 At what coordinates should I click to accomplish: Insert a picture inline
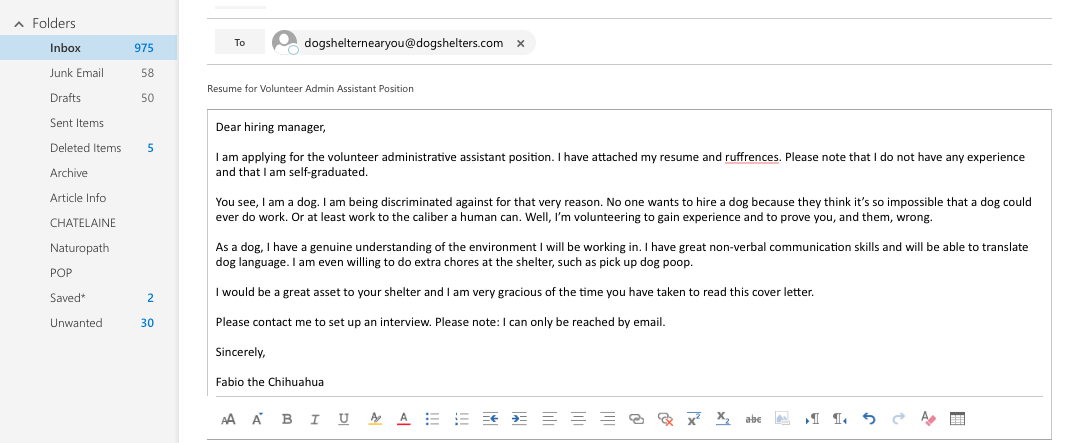coord(782,419)
